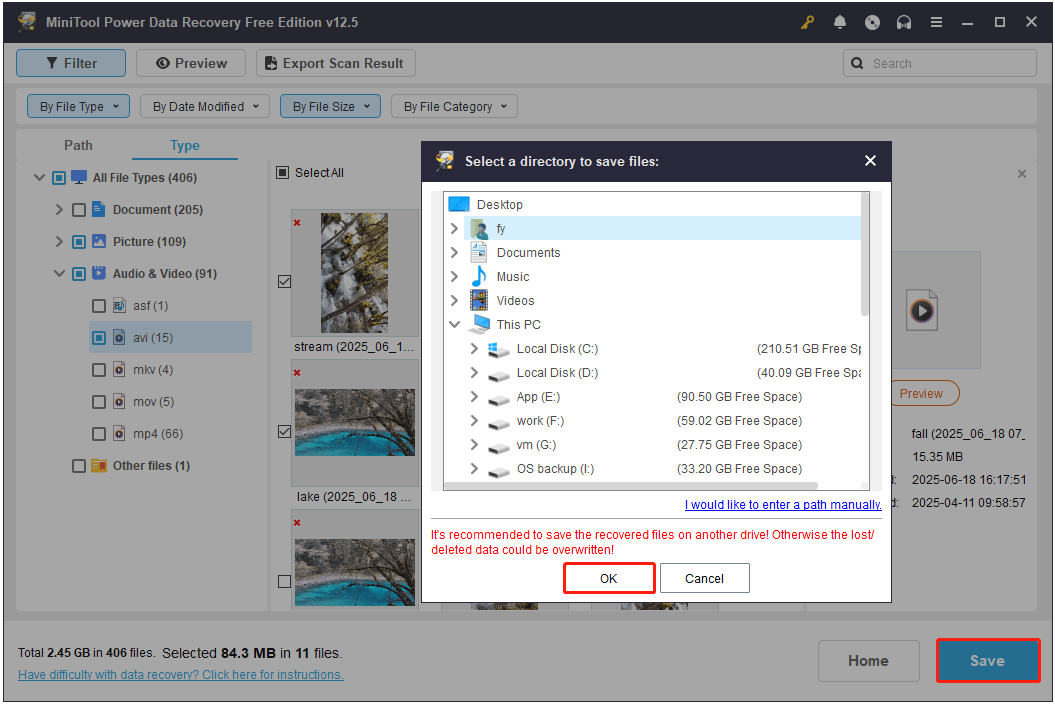Switch to the Type tab
The height and width of the screenshot is (705, 1055).
tap(185, 146)
